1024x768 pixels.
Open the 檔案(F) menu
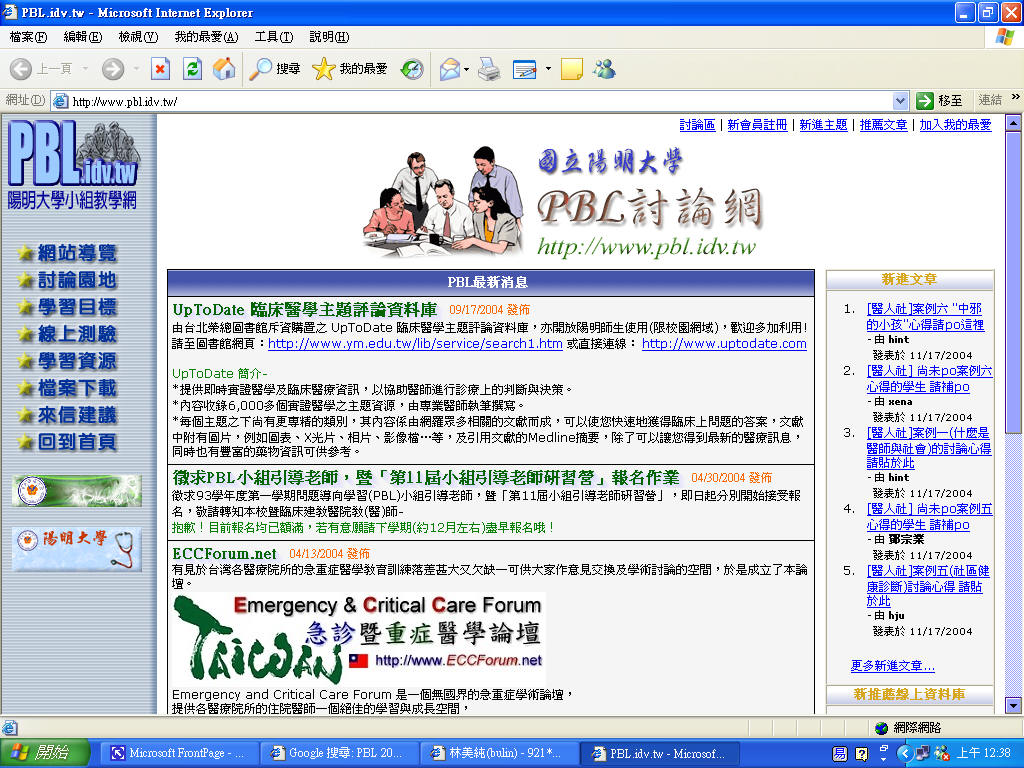pyautogui.click(x=28, y=37)
